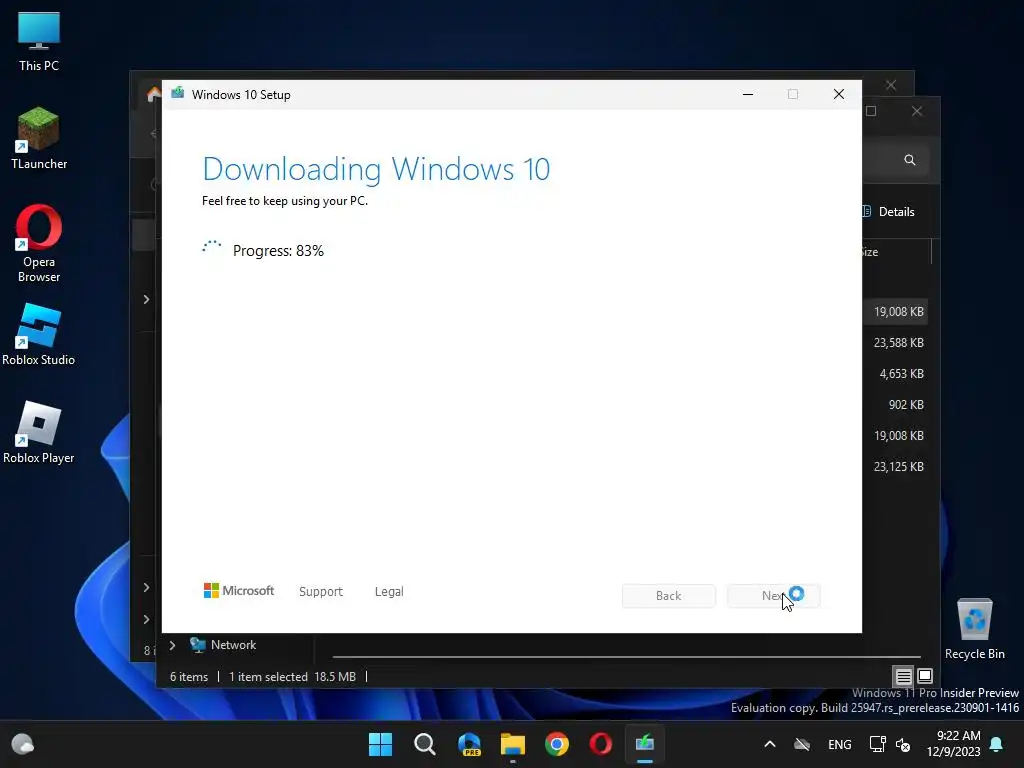The width and height of the screenshot is (1024, 768).
Task: Click the Windows 10 Setup title icon
Action: point(178,93)
